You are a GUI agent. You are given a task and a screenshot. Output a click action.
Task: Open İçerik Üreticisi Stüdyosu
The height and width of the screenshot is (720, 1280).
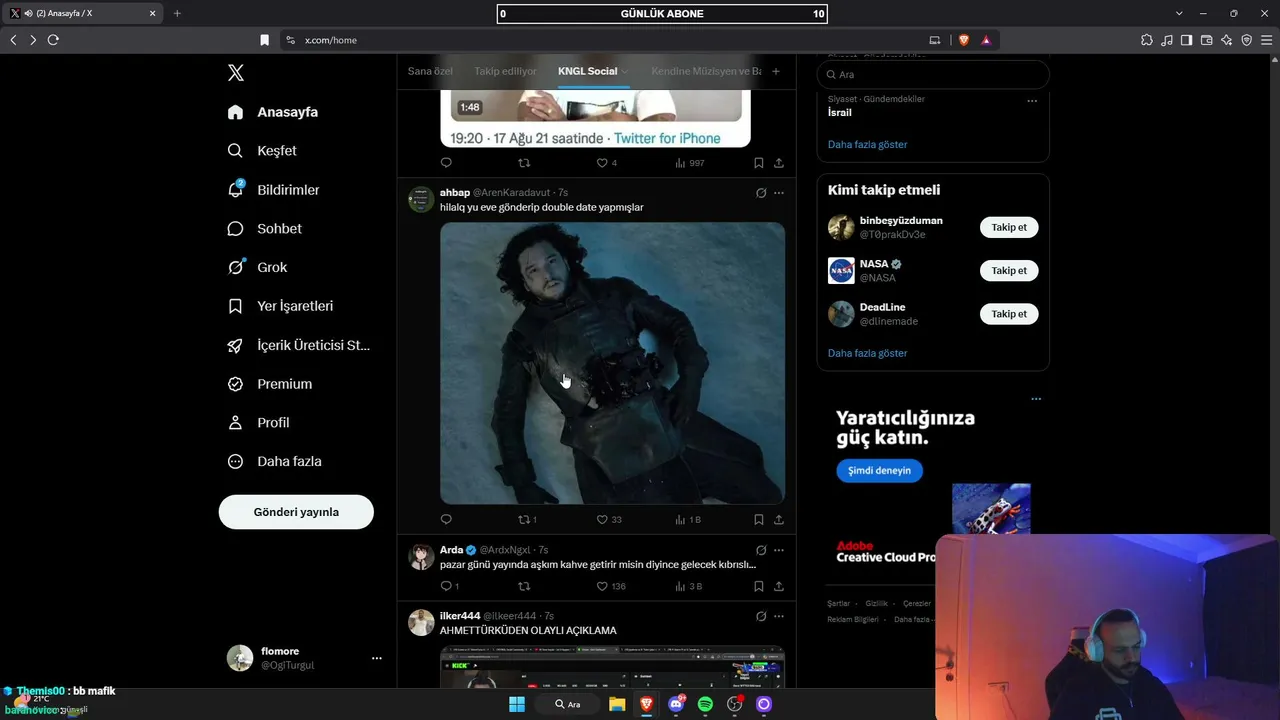pyautogui.click(x=298, y=345)
